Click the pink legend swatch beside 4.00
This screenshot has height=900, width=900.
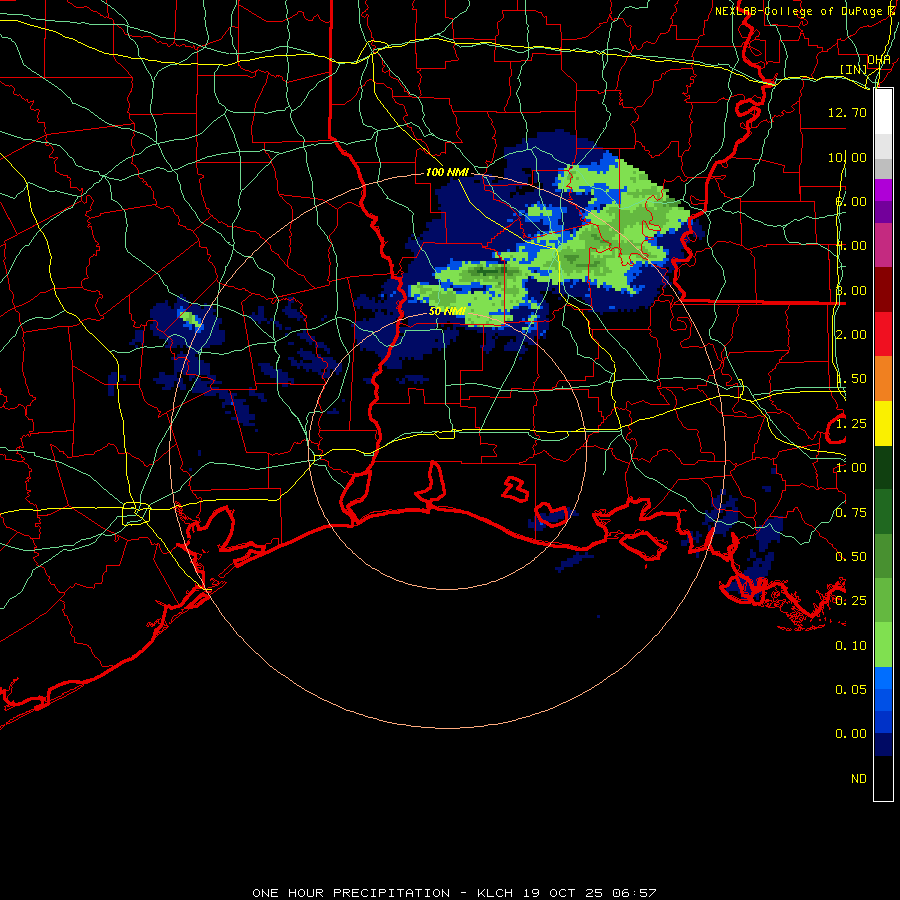click(x=883, y=245)
